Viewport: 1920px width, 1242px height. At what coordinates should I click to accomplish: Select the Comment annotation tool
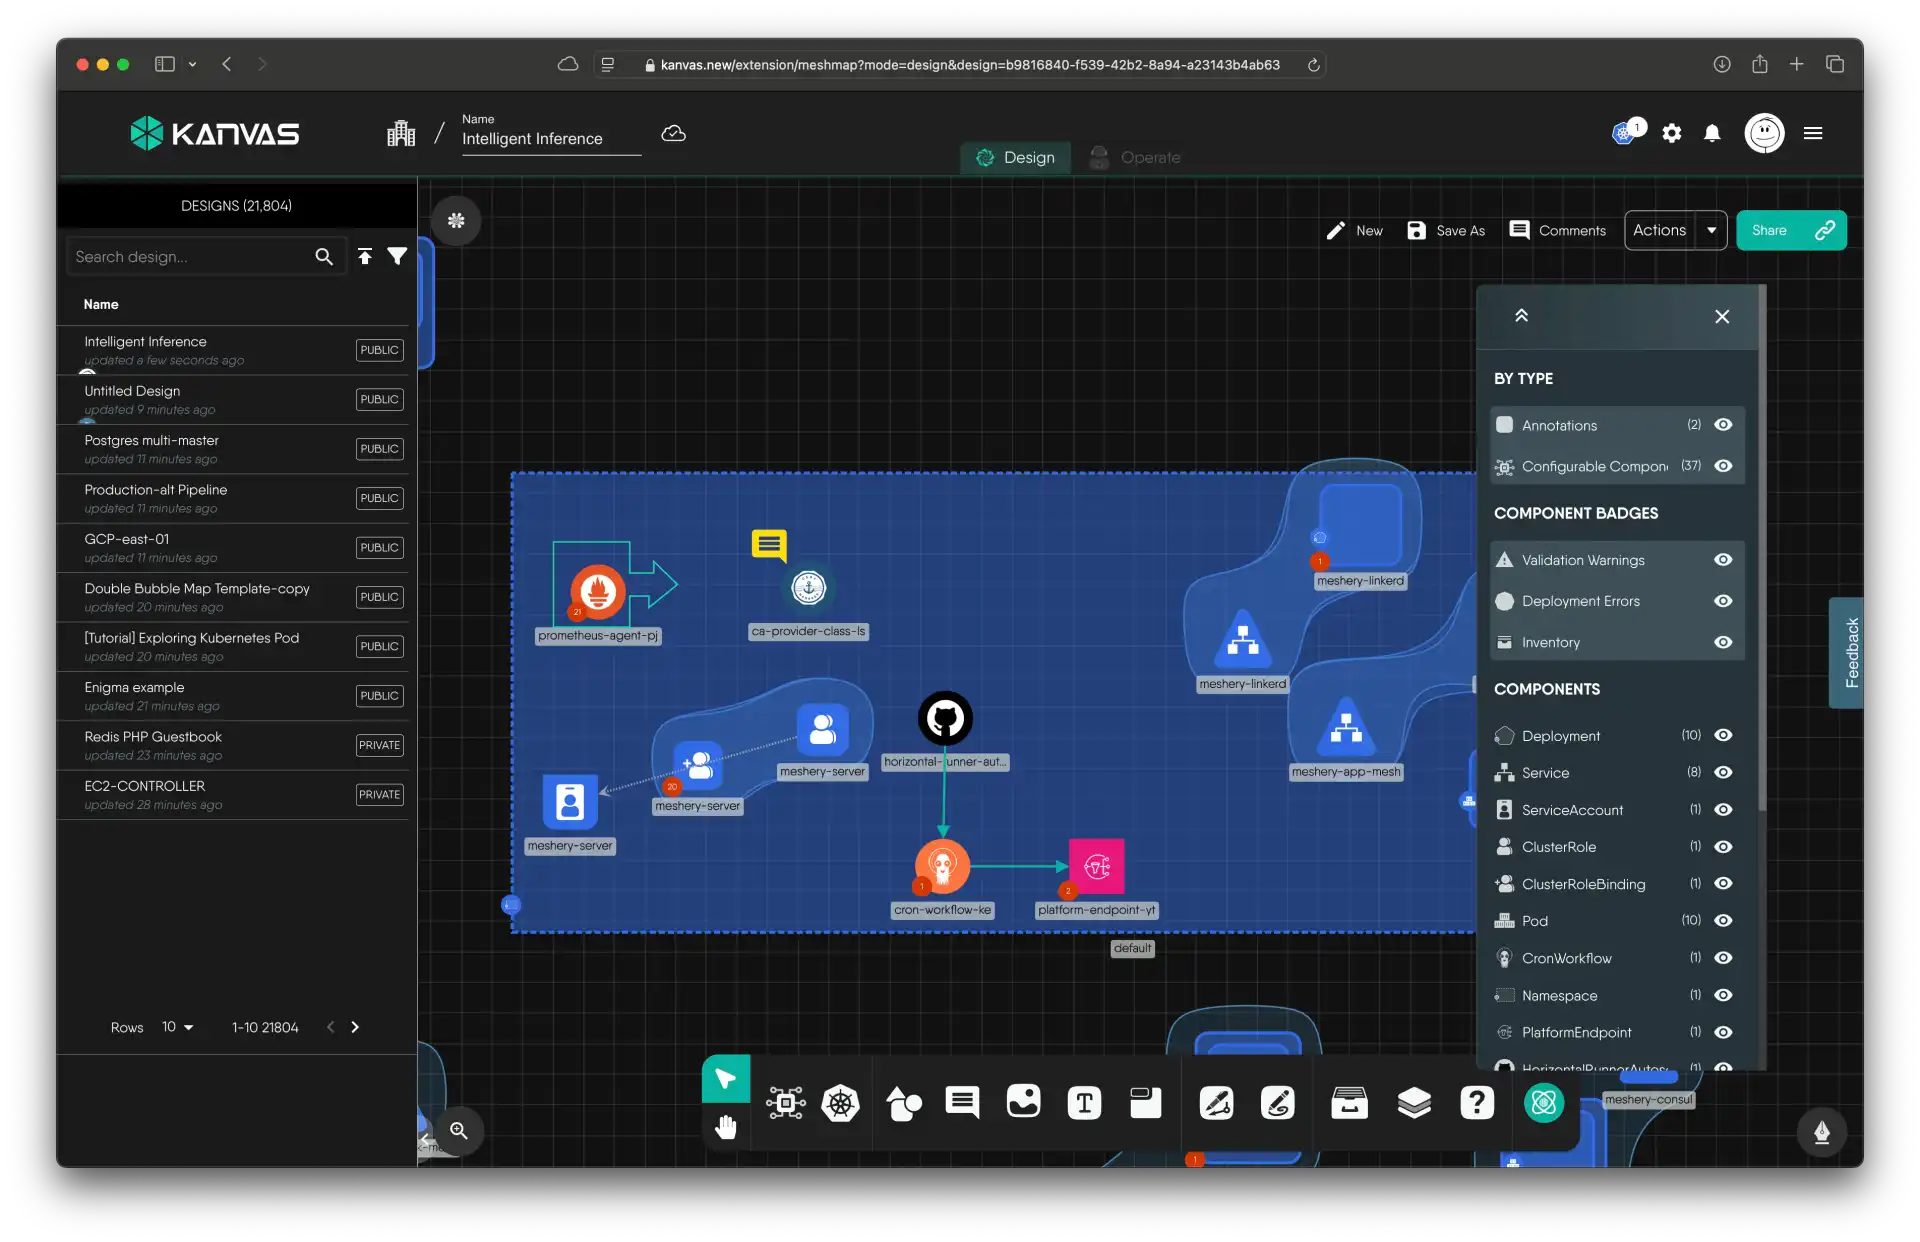pyautogui.click(x=963, y=1103)
